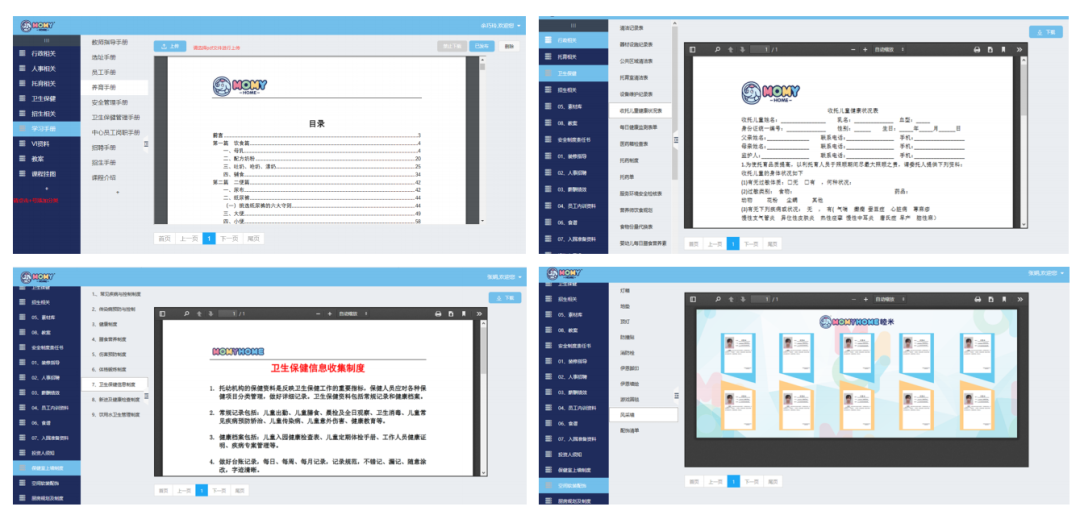This screenshot has height=515, width=1080.
Task: Click zoom in plus in top-right PDF toolbar
Action: pyautogui.click(x=866, y=49)
